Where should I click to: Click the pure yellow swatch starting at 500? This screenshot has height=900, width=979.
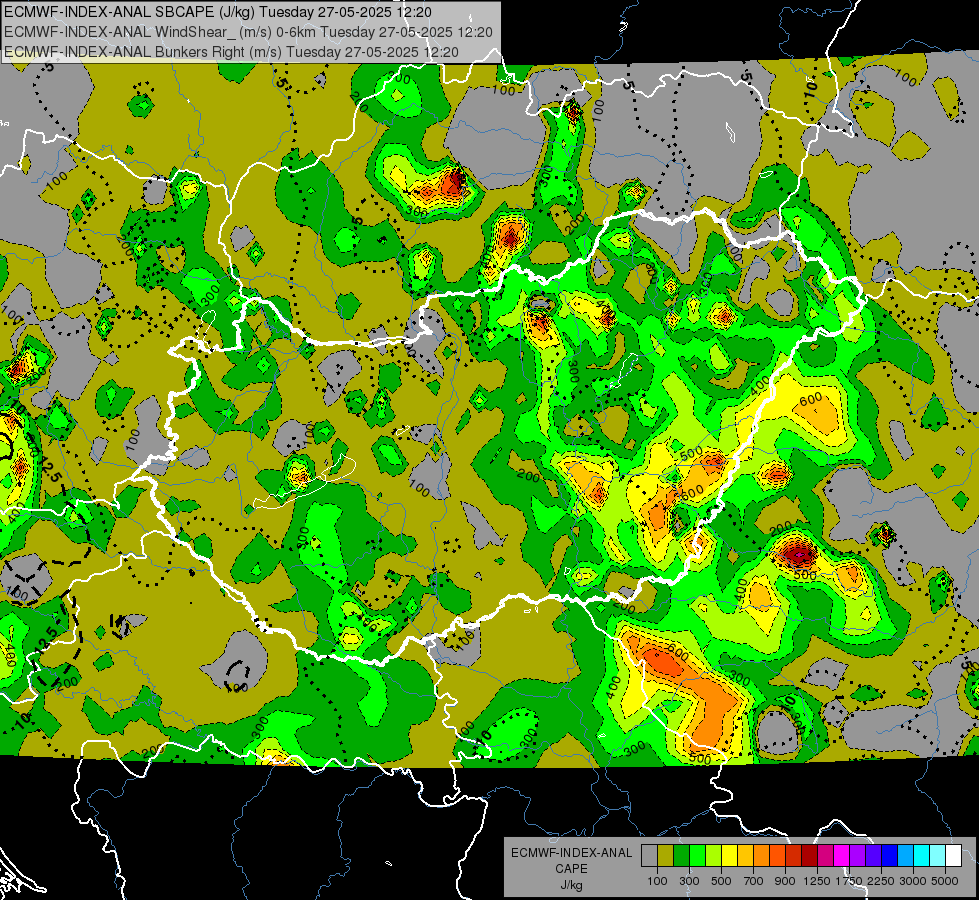[730, 855]
